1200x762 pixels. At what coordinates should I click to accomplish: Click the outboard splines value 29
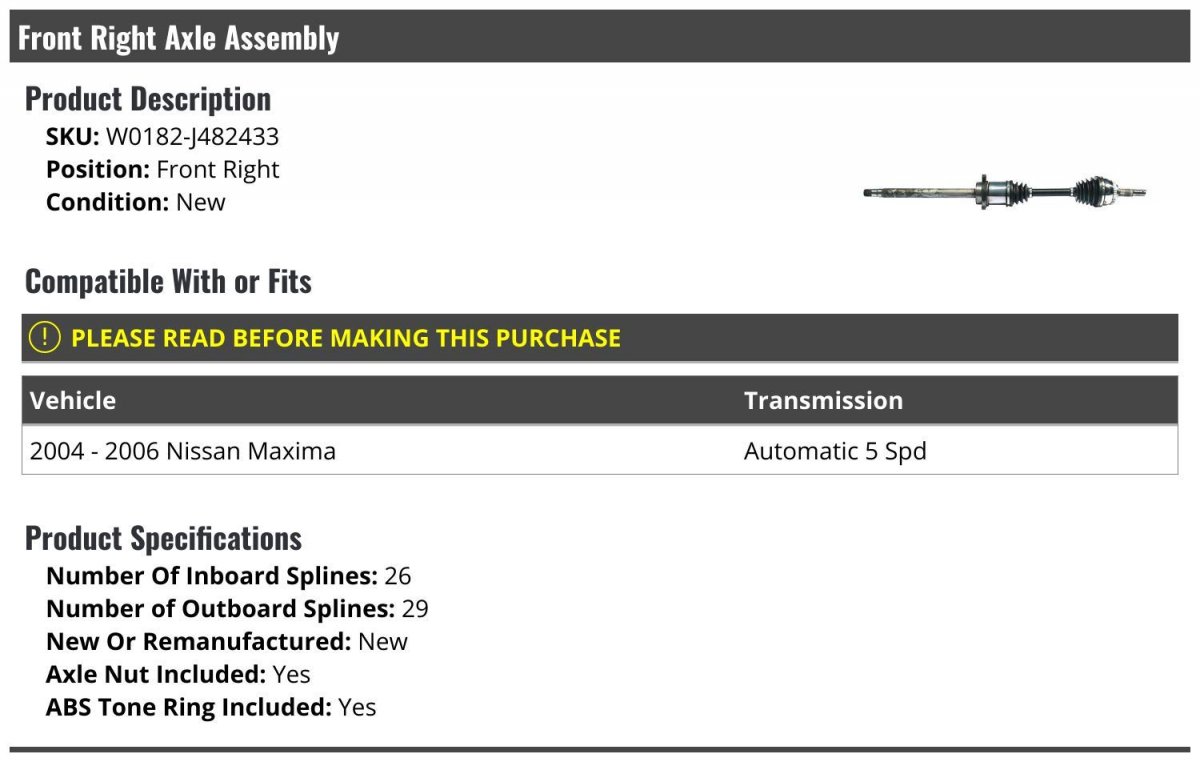tap(415, 609)
